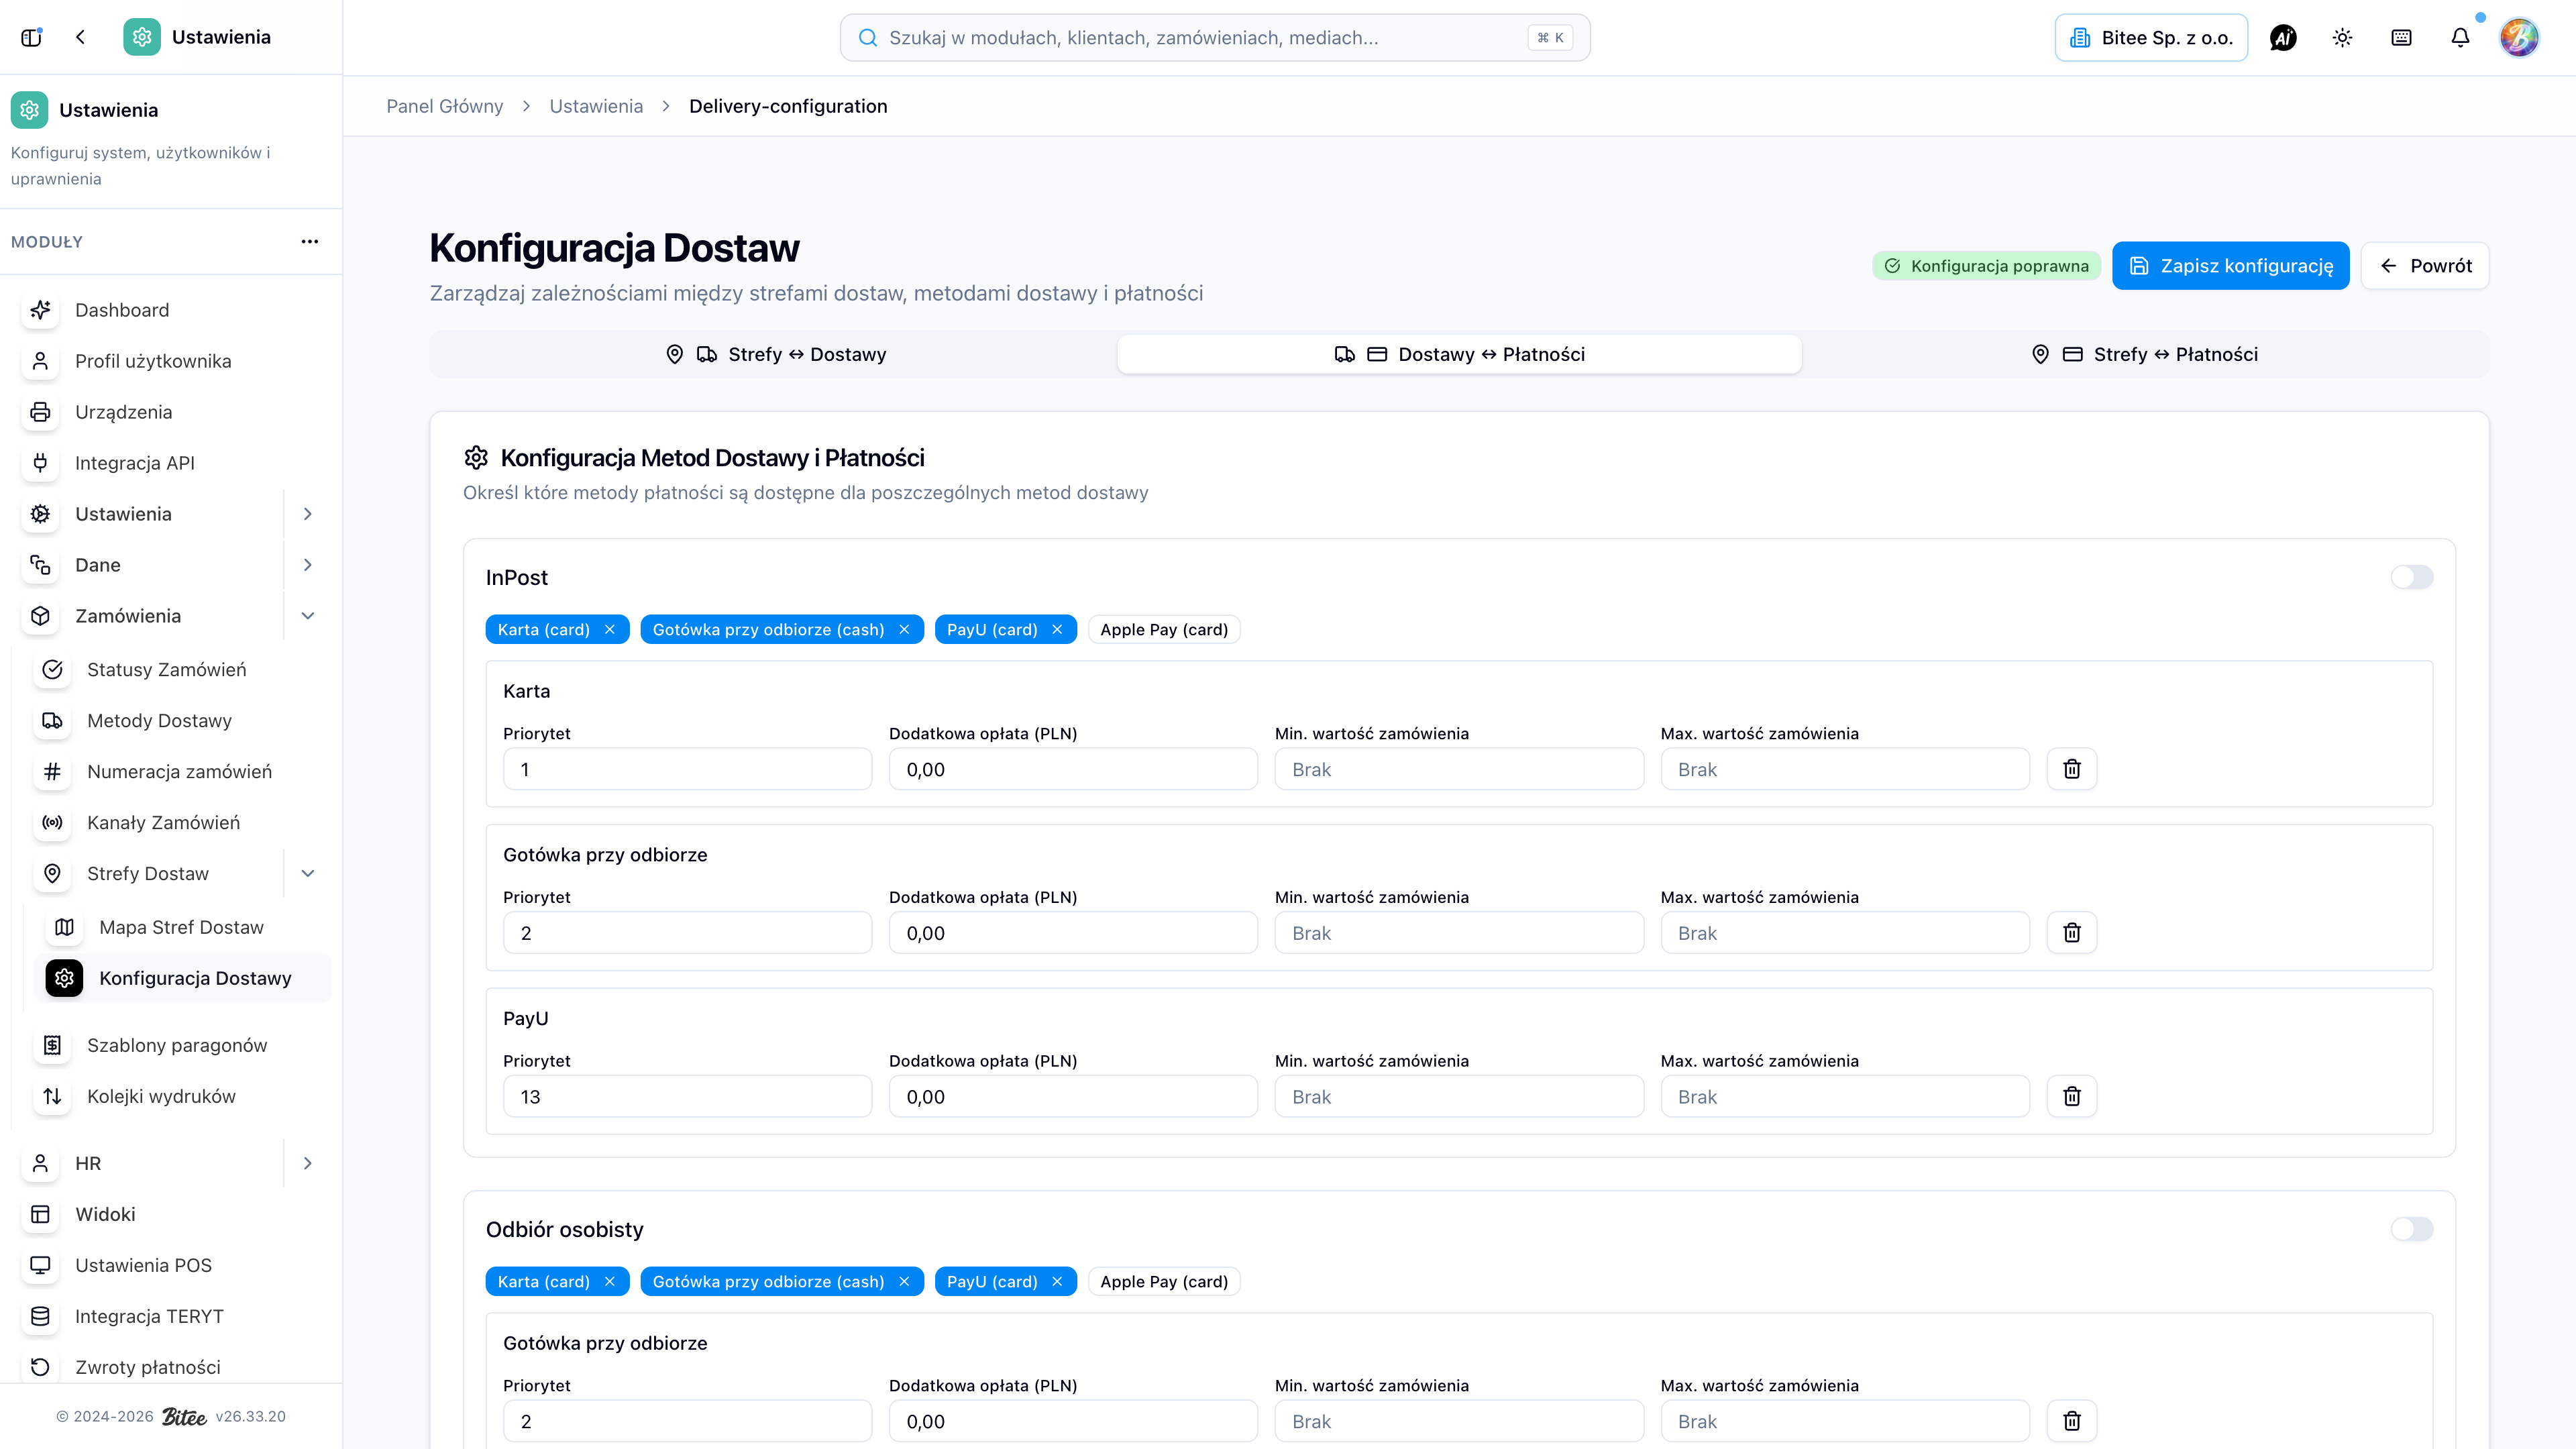This screenshot has width=2576, height=1449.
Task: Remove PayU (card) tag from Odbiór osobisty
Action: click(x=1057, y=1281)
